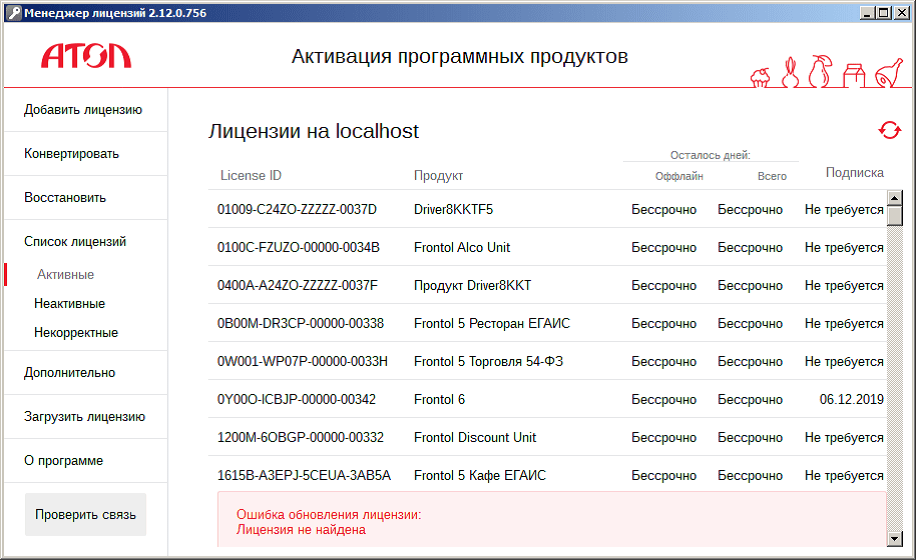Select license 0W001-WP07P-00000-0033H

[302, 361]
